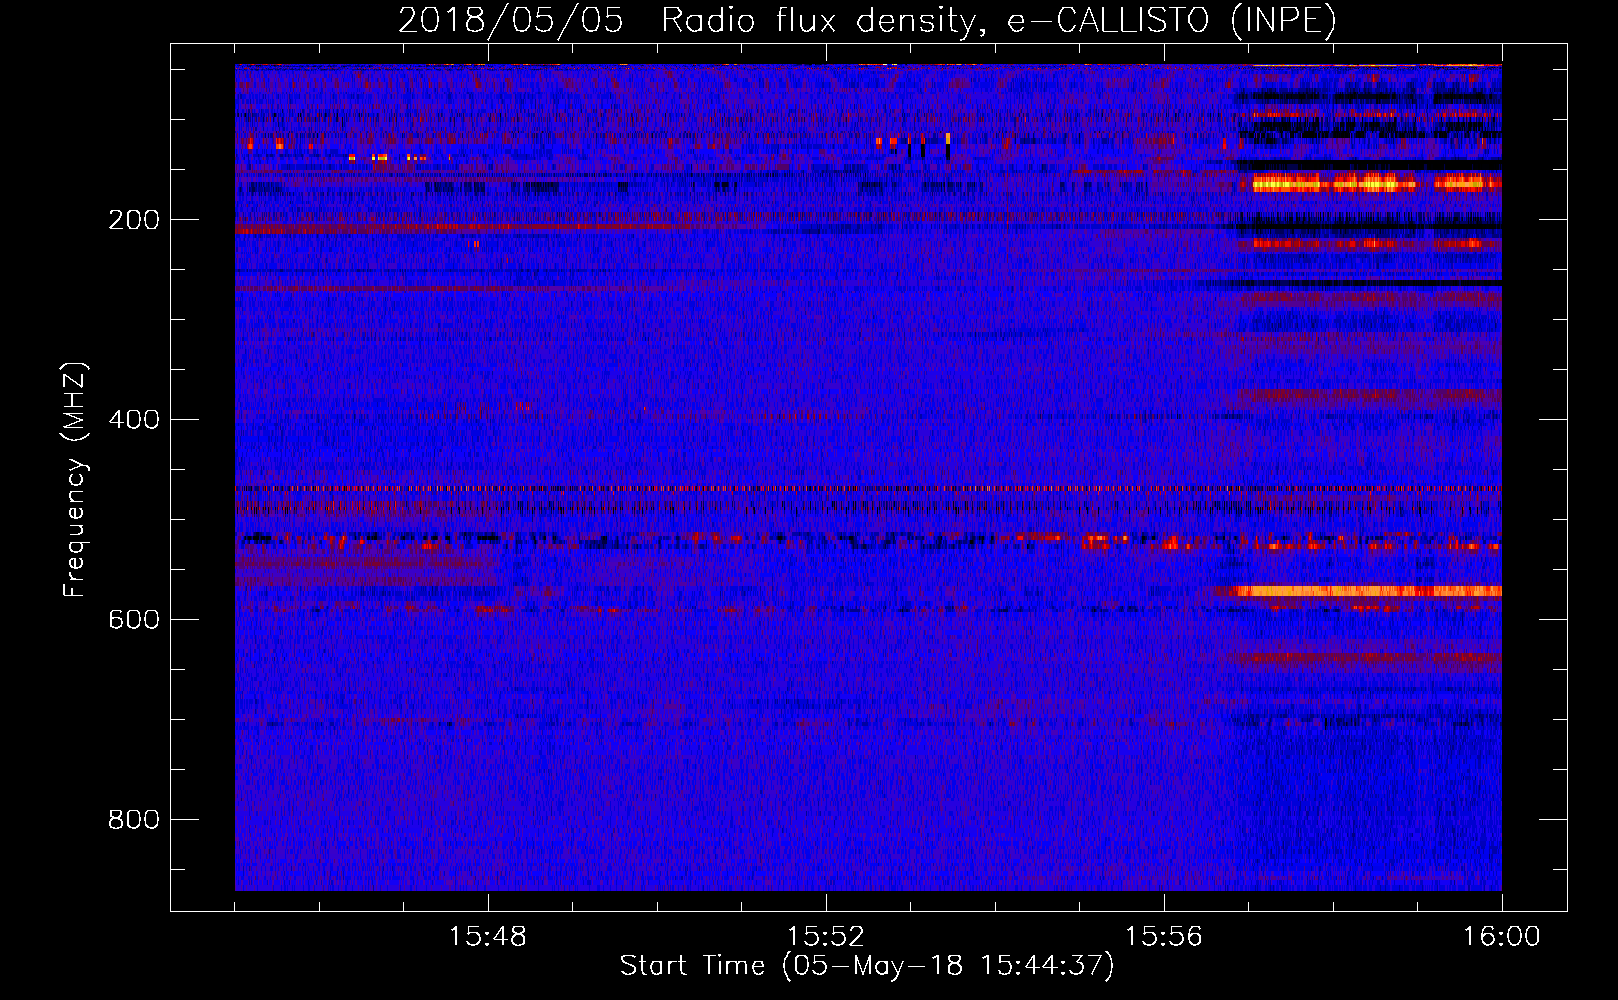Select the 800 frequency tick label
The width and height of the screenshot is (1618, 1000).
coord(133,820)
